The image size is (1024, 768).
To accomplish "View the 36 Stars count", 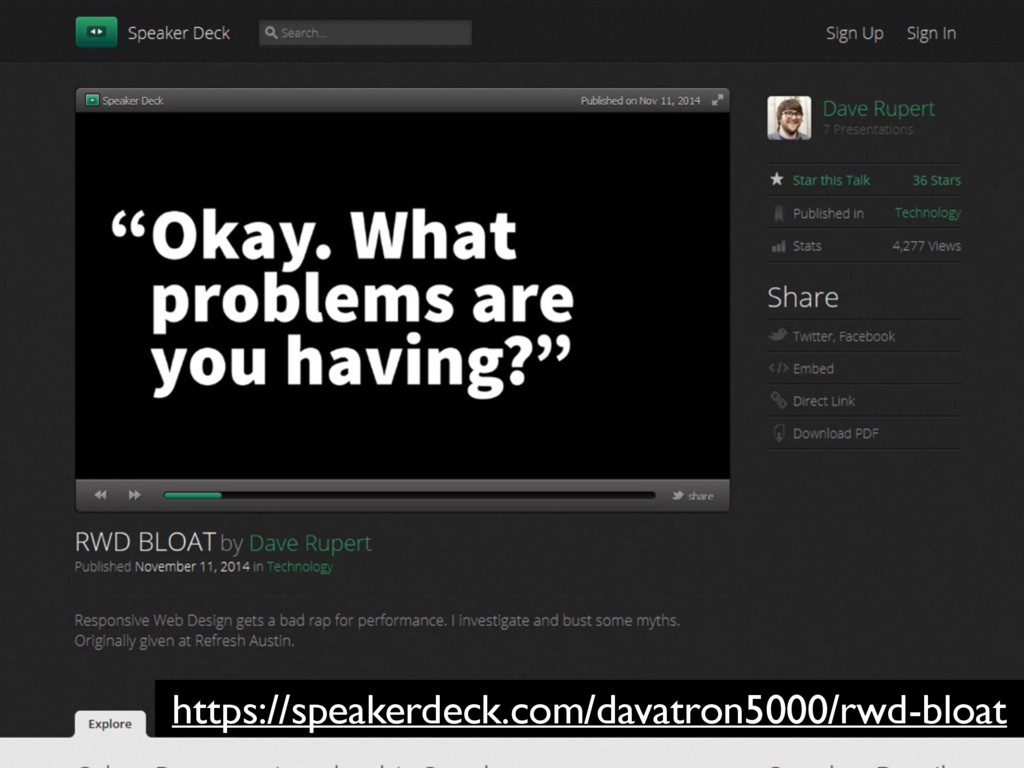I will point(936,180).
